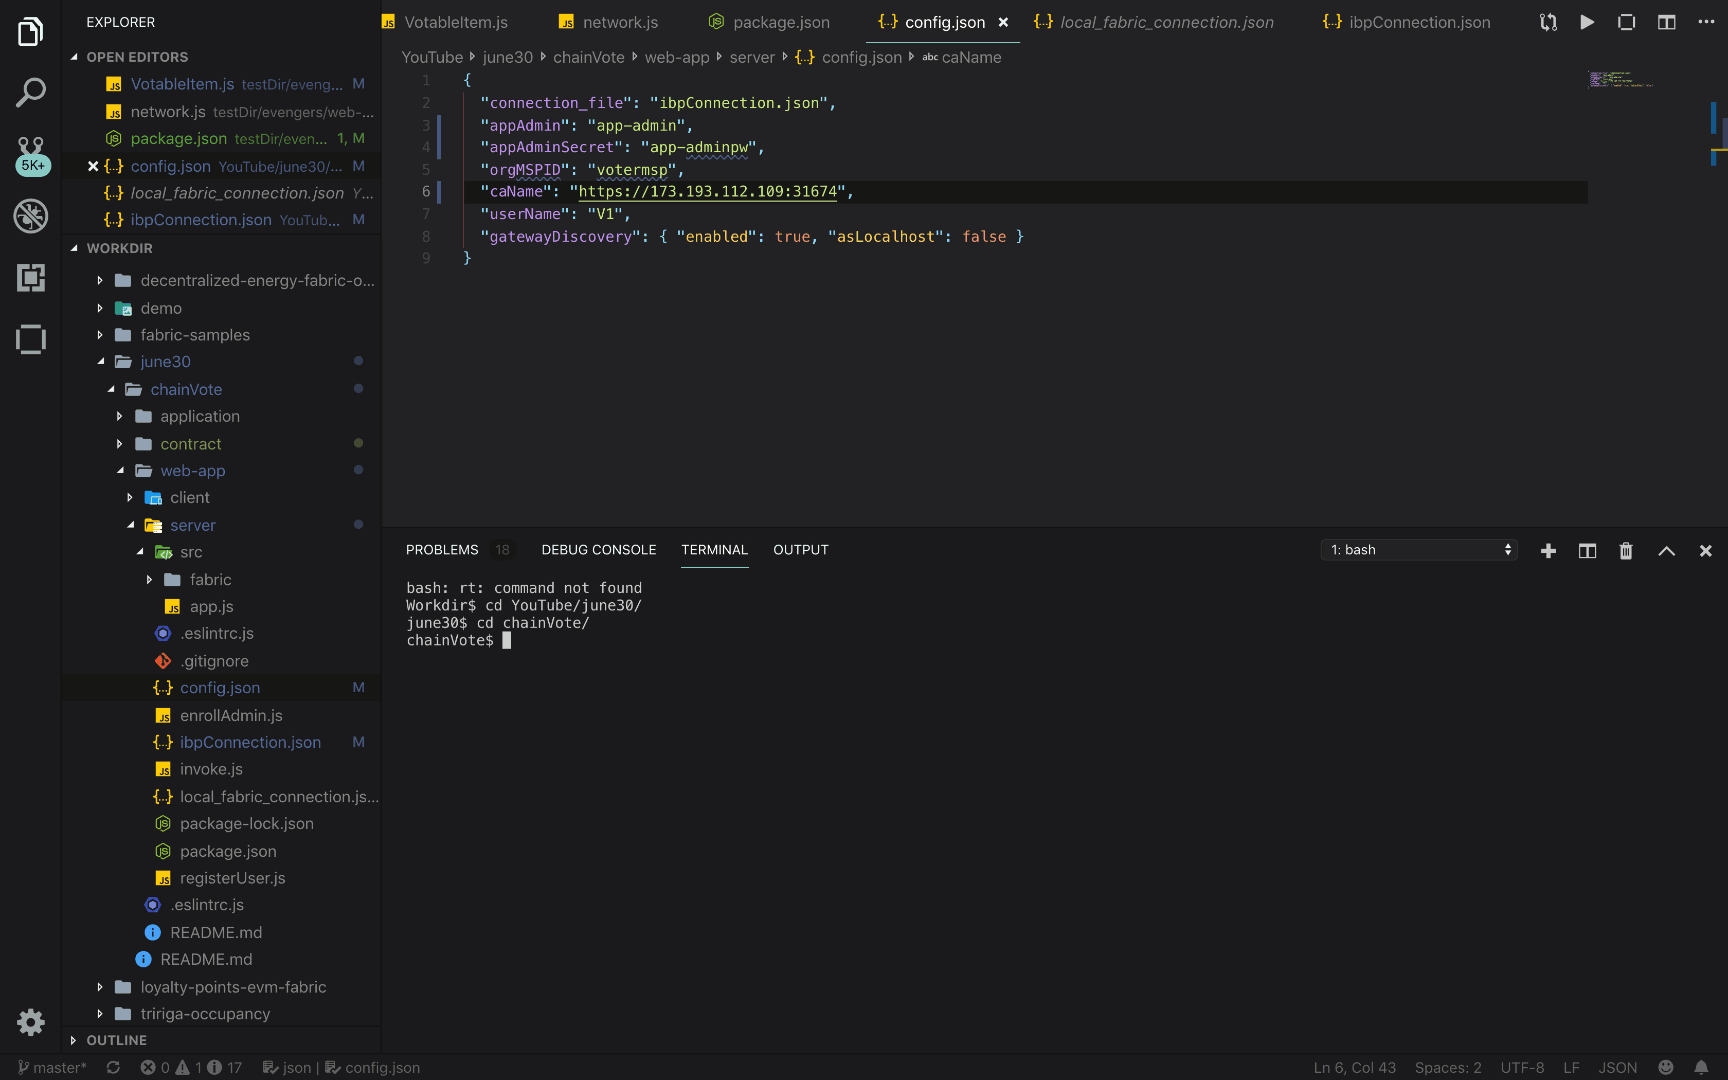Add a new terminal with the plus icon

tap(1548, 551)
